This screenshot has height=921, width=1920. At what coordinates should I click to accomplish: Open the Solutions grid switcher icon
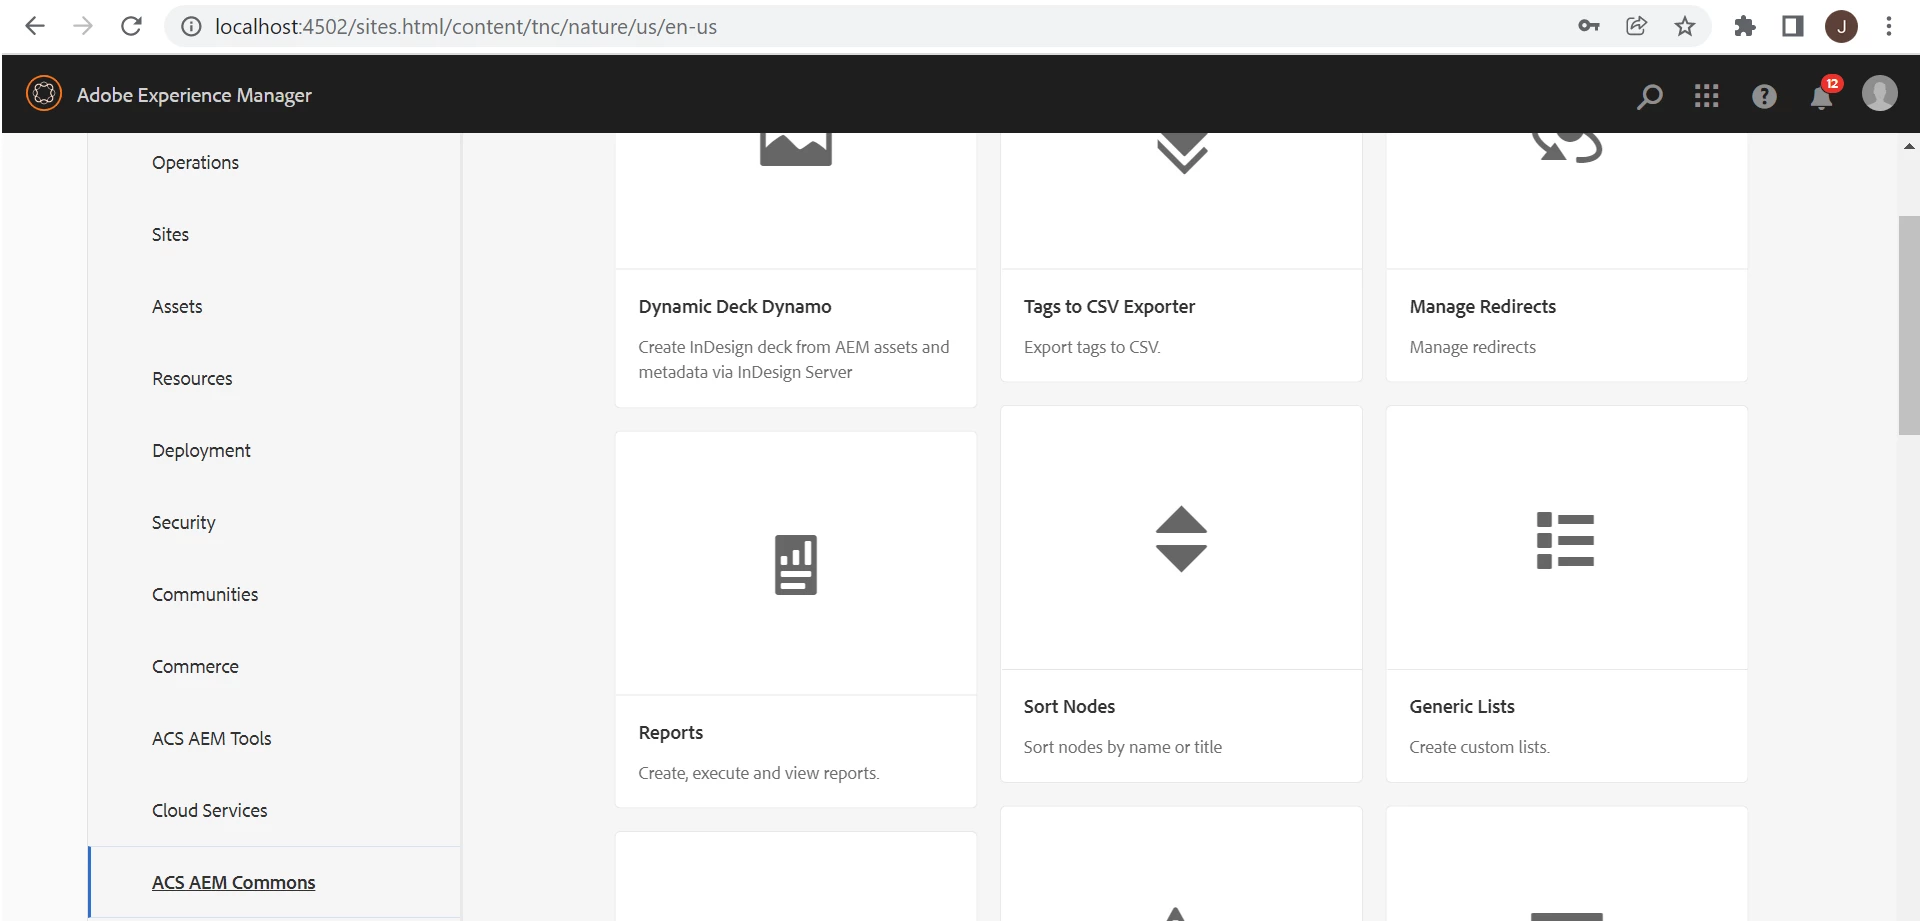(1707, 96)
